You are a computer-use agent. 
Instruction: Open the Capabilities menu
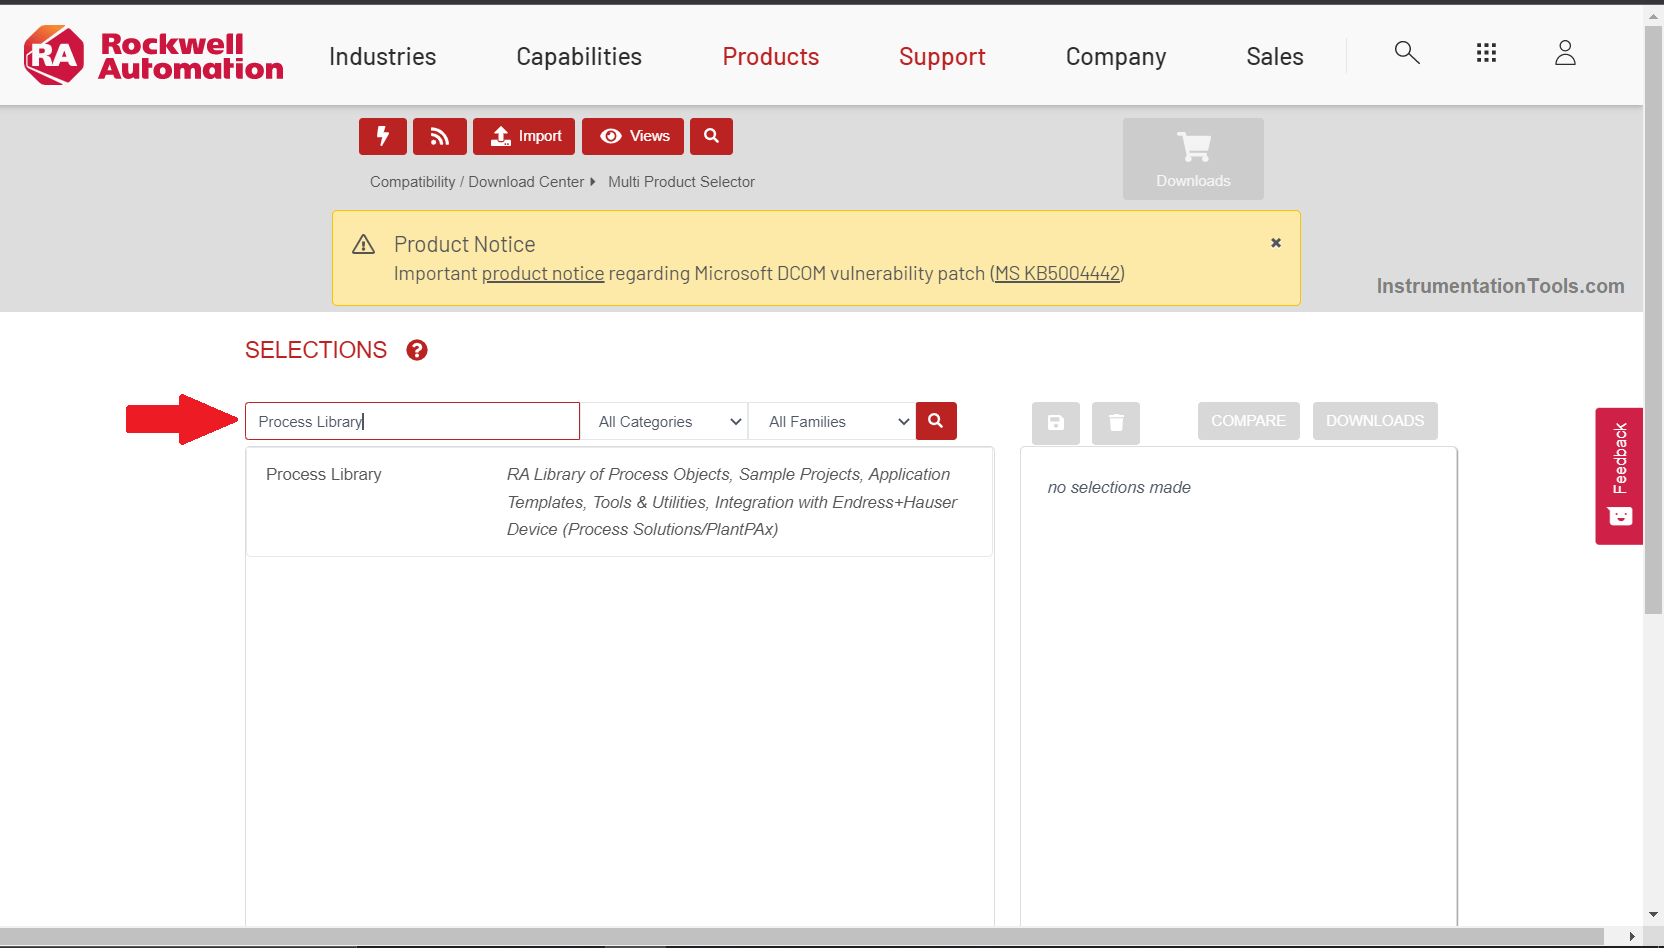(x=579, y=57)
